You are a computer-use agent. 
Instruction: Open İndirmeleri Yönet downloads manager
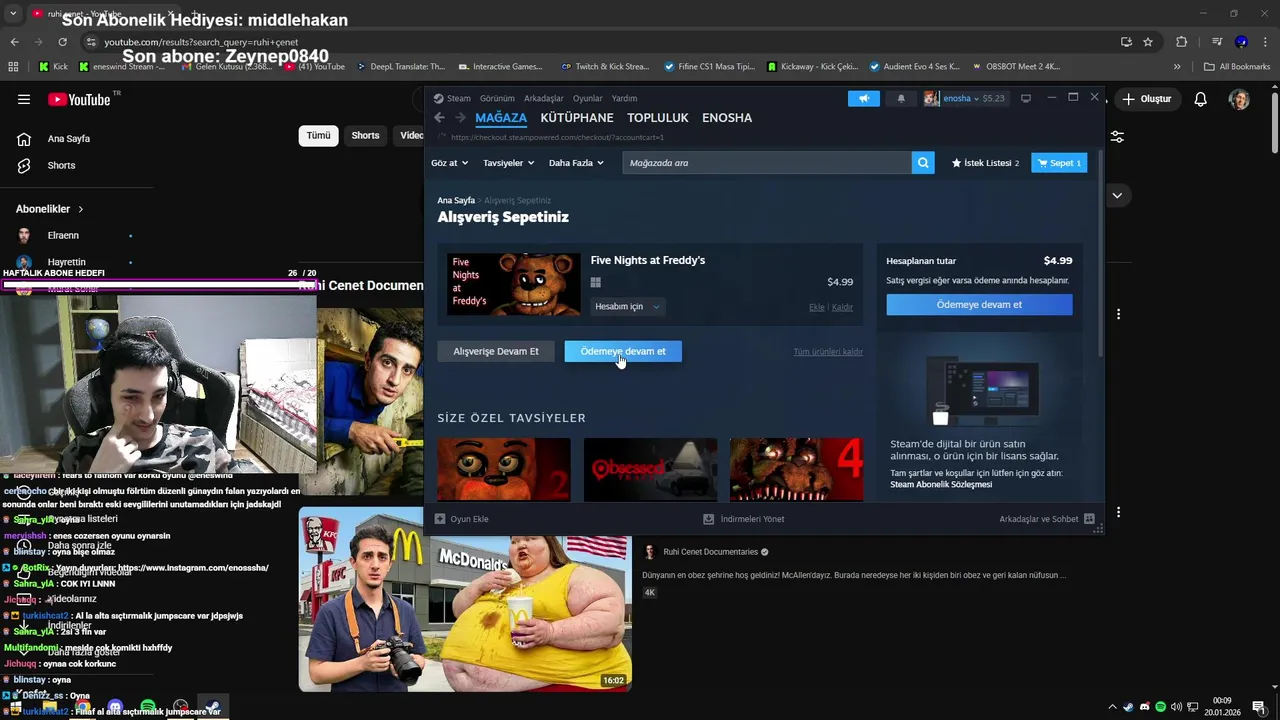pos(744,519)
